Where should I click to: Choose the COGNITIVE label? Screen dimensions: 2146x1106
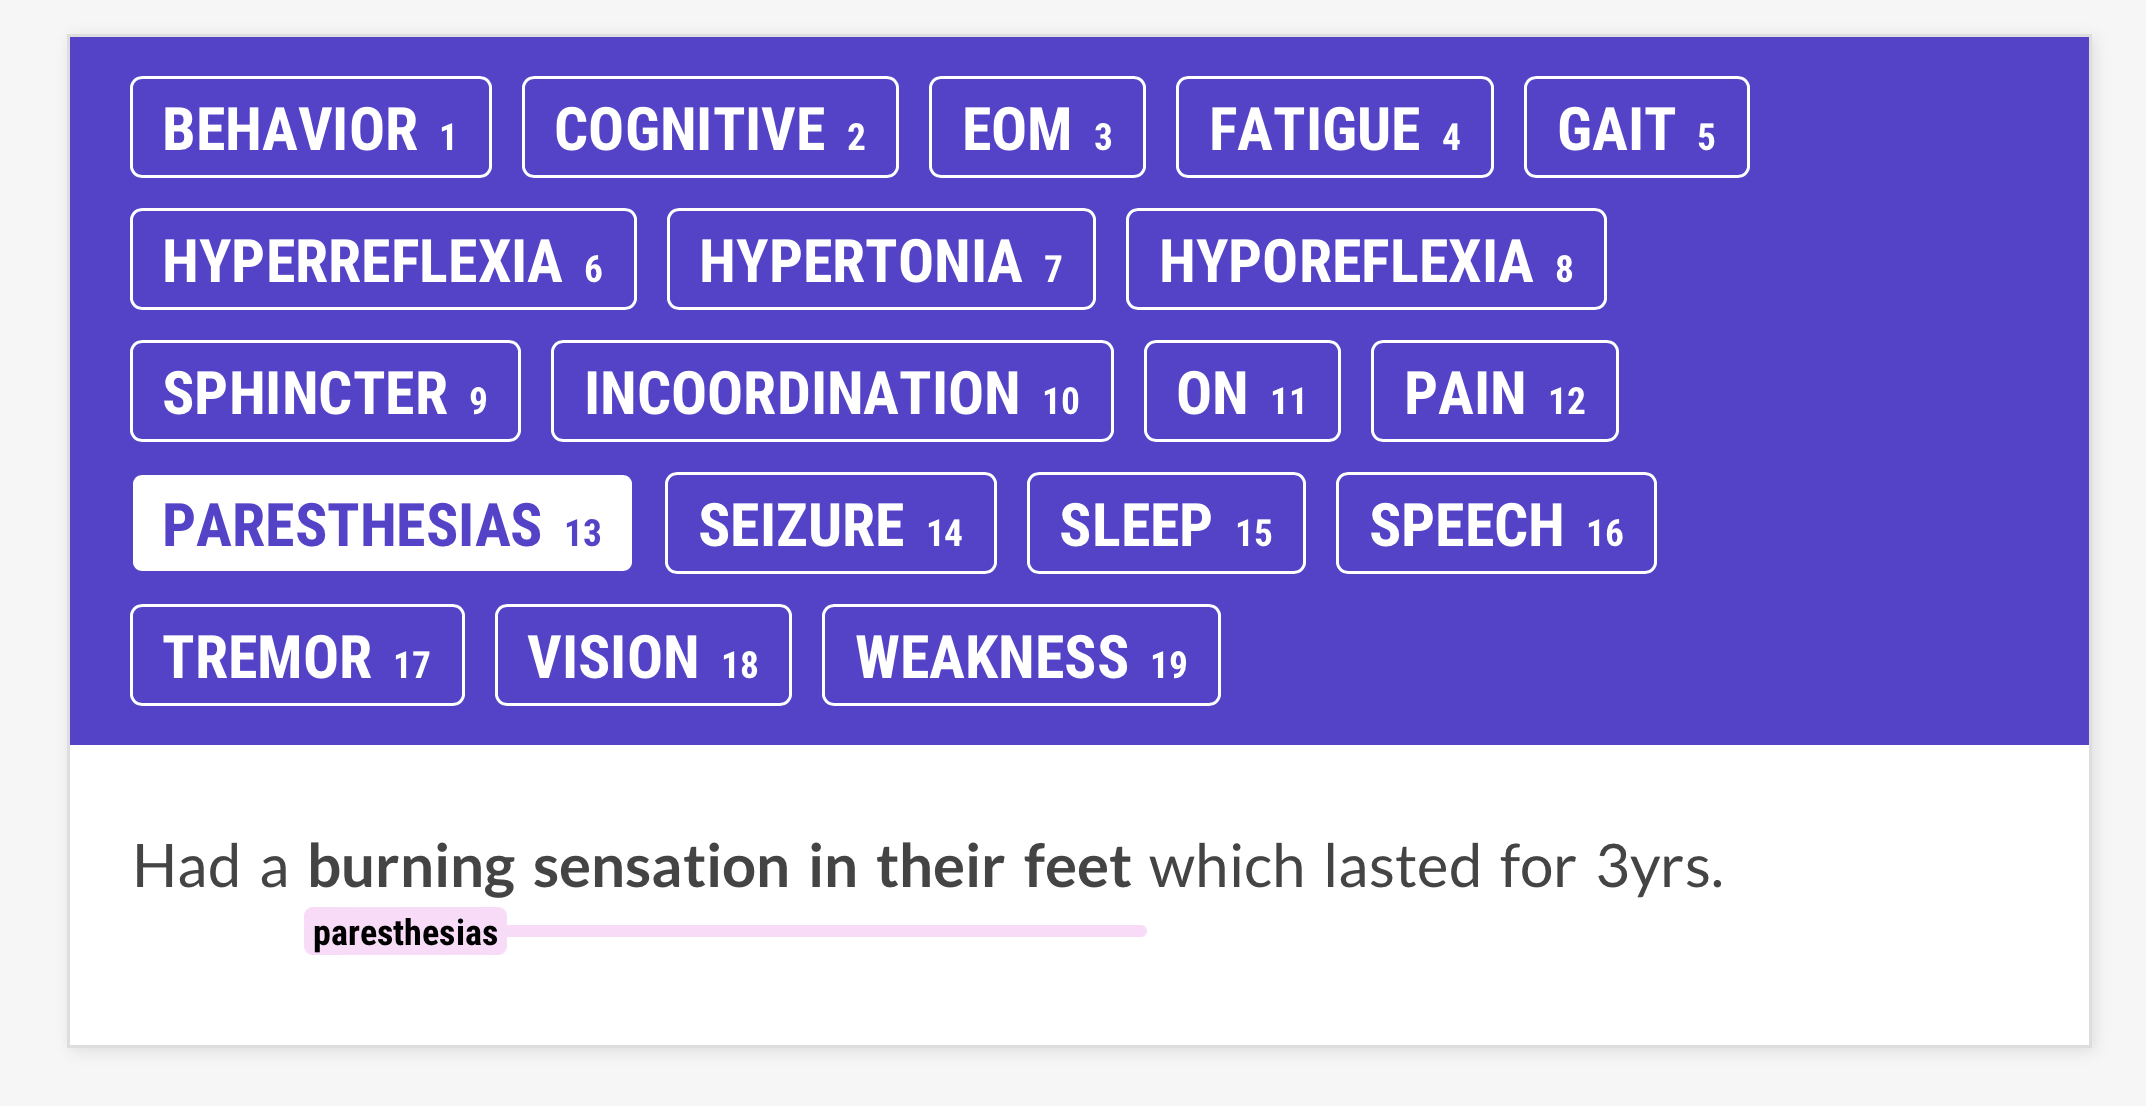click(x=710, y=128)
